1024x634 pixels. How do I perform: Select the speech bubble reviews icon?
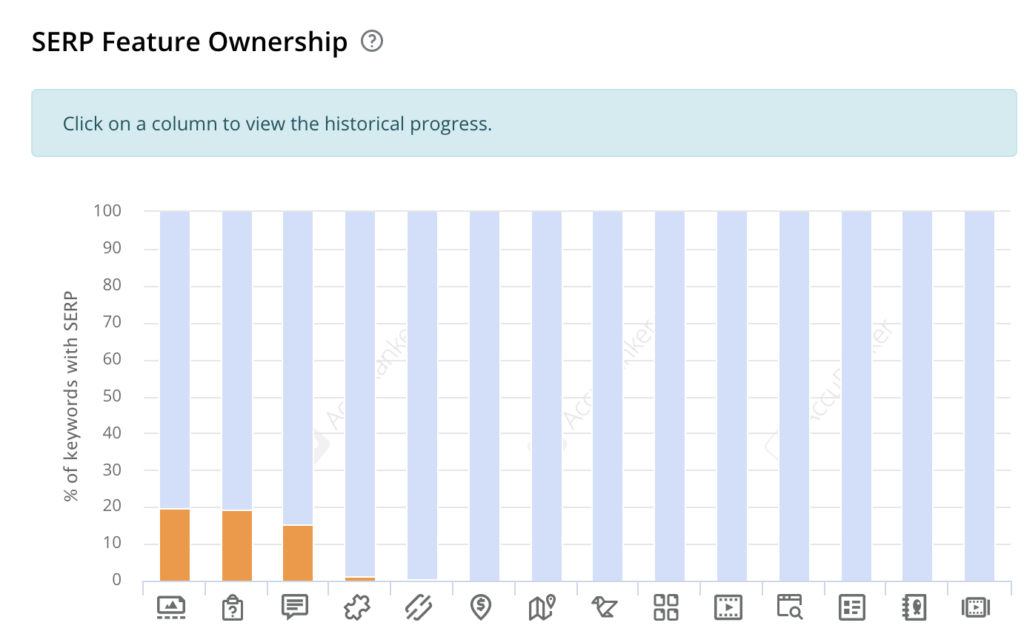[x=295, y=607]
